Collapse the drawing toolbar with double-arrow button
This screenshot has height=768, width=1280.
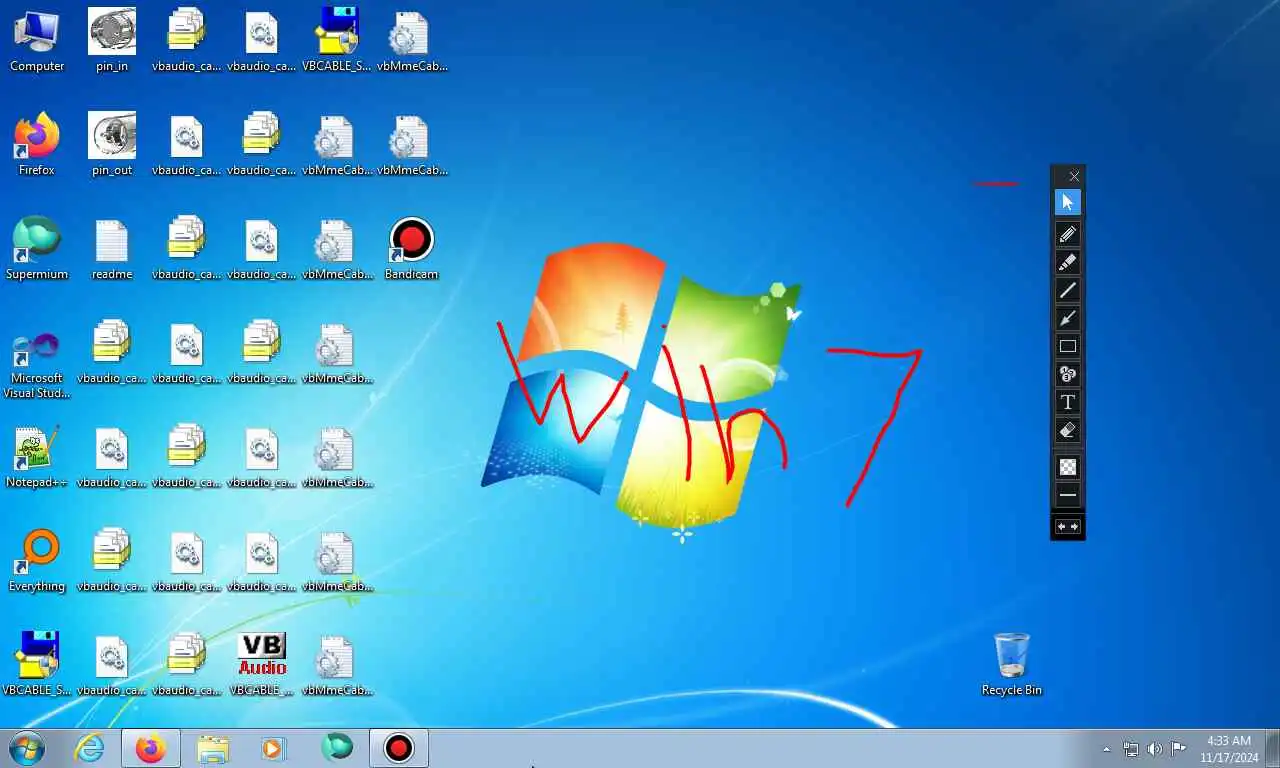1068,527
